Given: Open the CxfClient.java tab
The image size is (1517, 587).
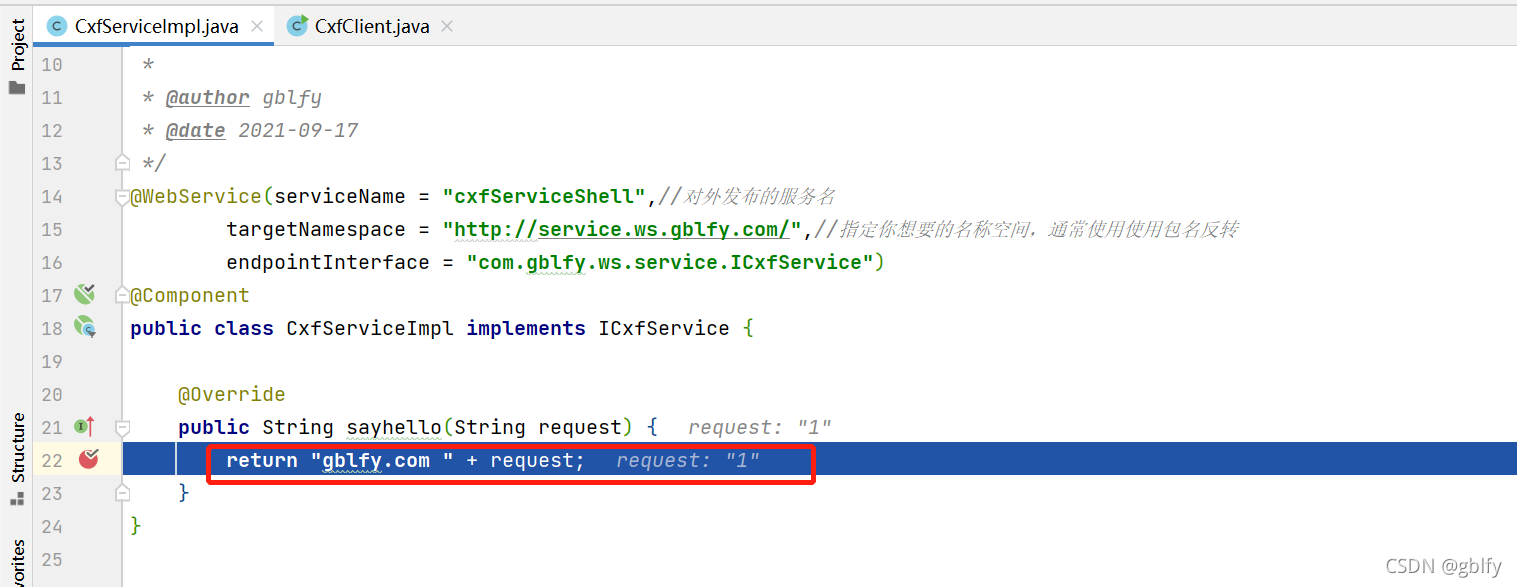Looking at the screenshot, I should tap(372, 26).
